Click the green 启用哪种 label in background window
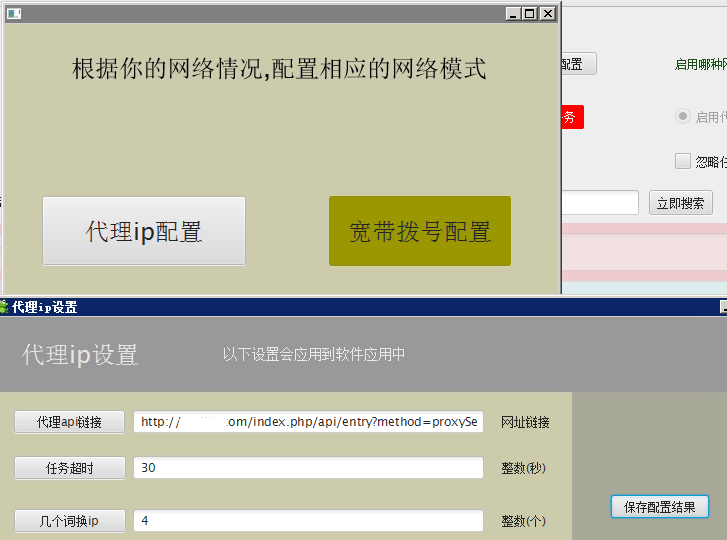This screenshot has height=540, width=727. (701, 64)
